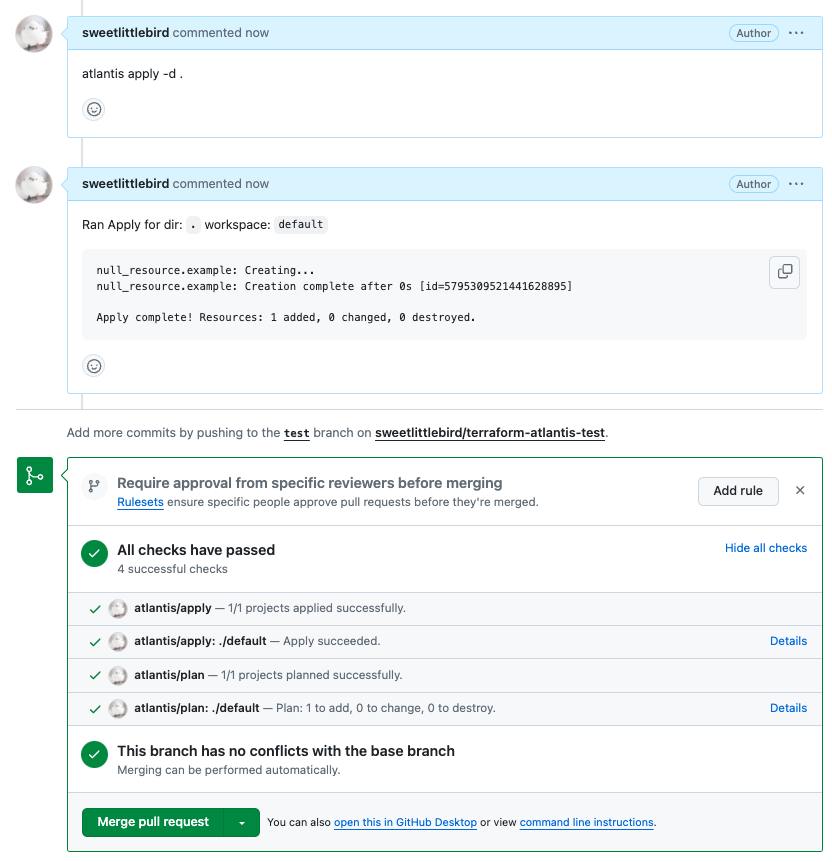This screenshot has height=862, width=832.
Task: Click avatar in atlantis/apply check row
Action: (x=117, y=609)
